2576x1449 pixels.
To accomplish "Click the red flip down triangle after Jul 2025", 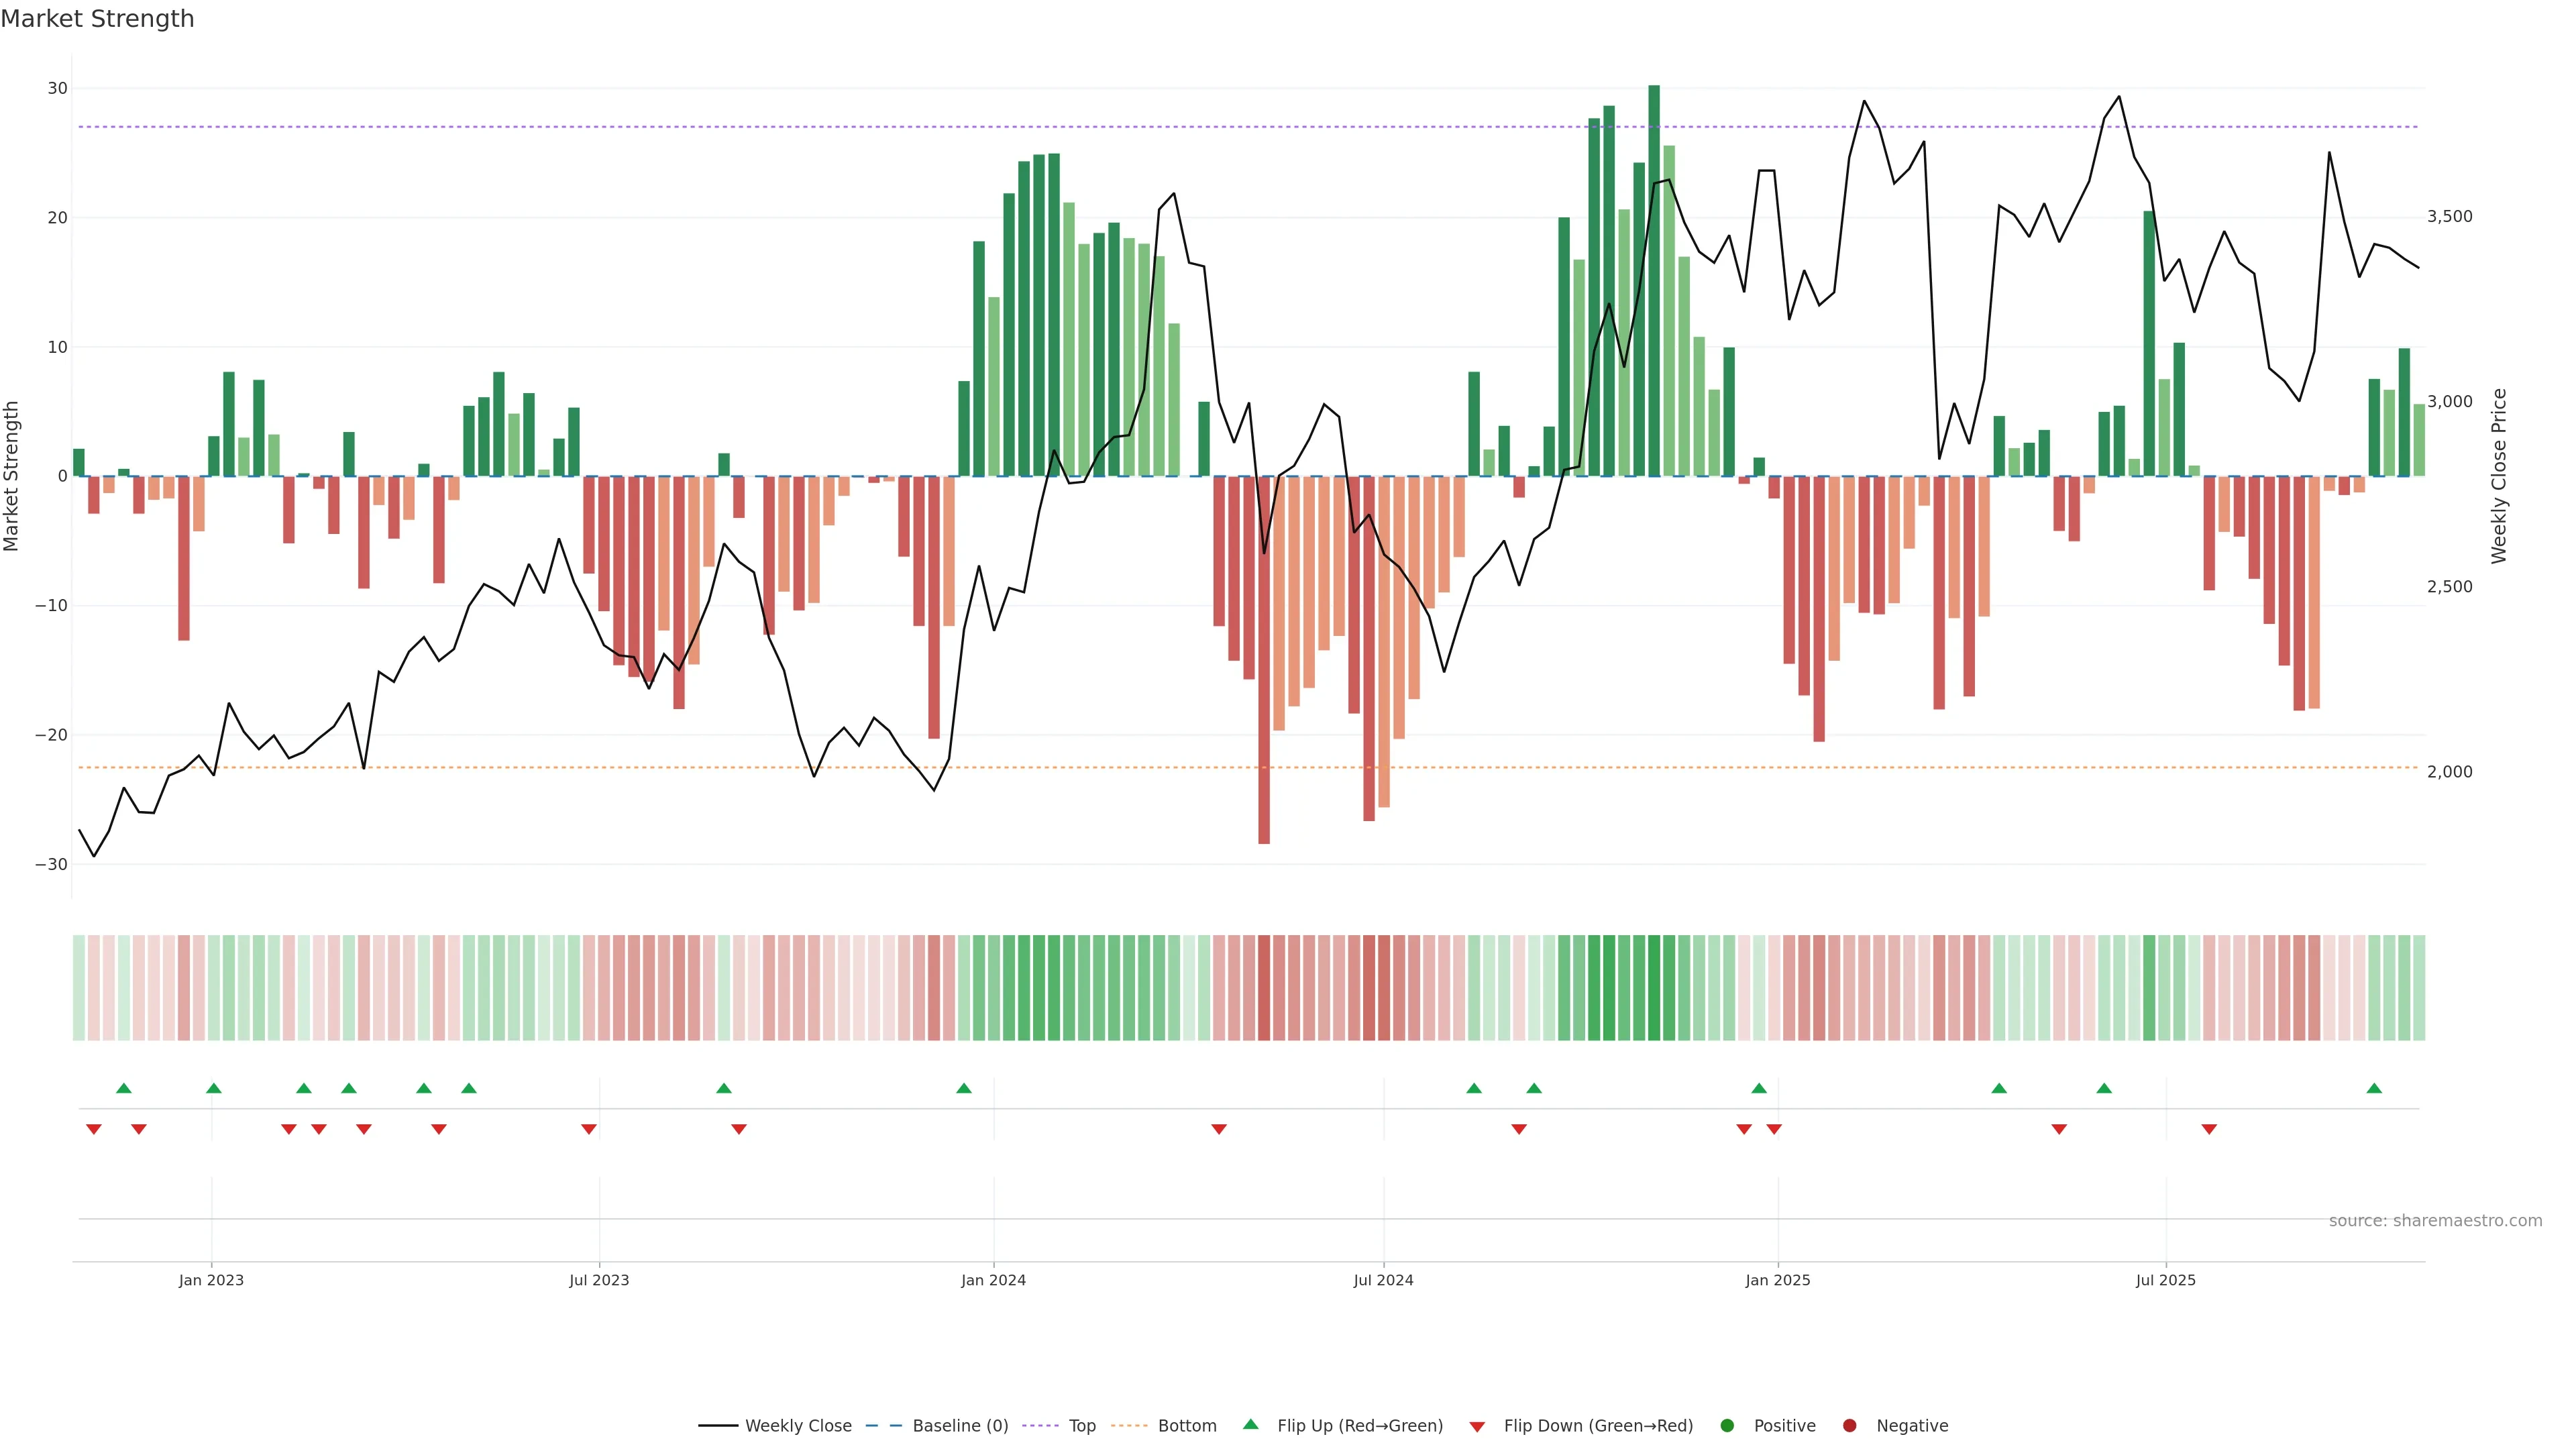I will [2209, 1129].
